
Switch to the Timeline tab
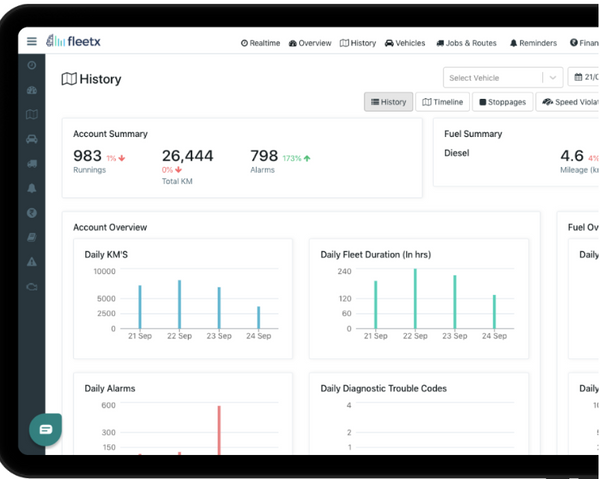441,102
